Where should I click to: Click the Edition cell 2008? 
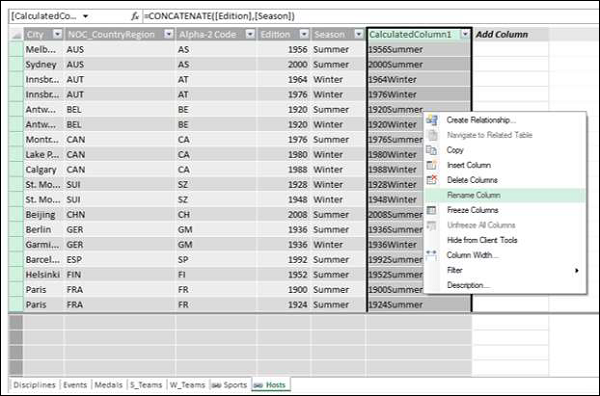tap(284, 215)
